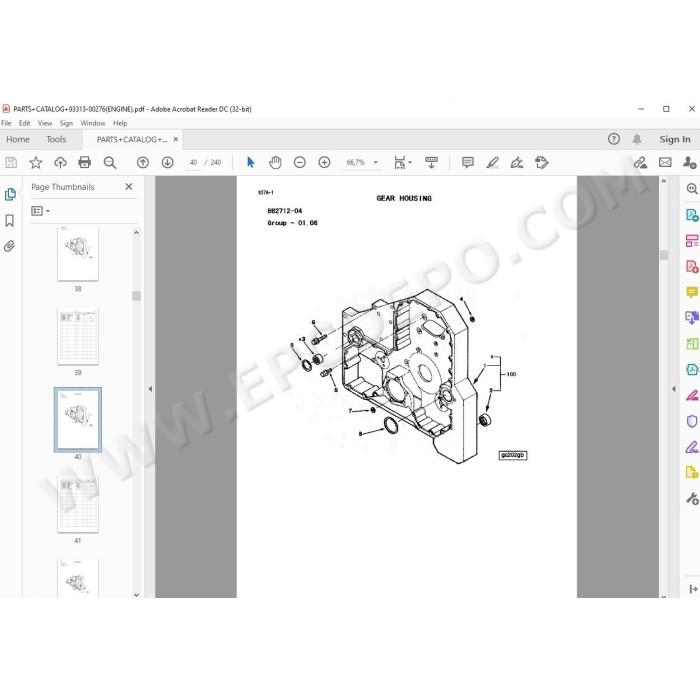Open the notifications bell icon

click(x=637, y=139)
